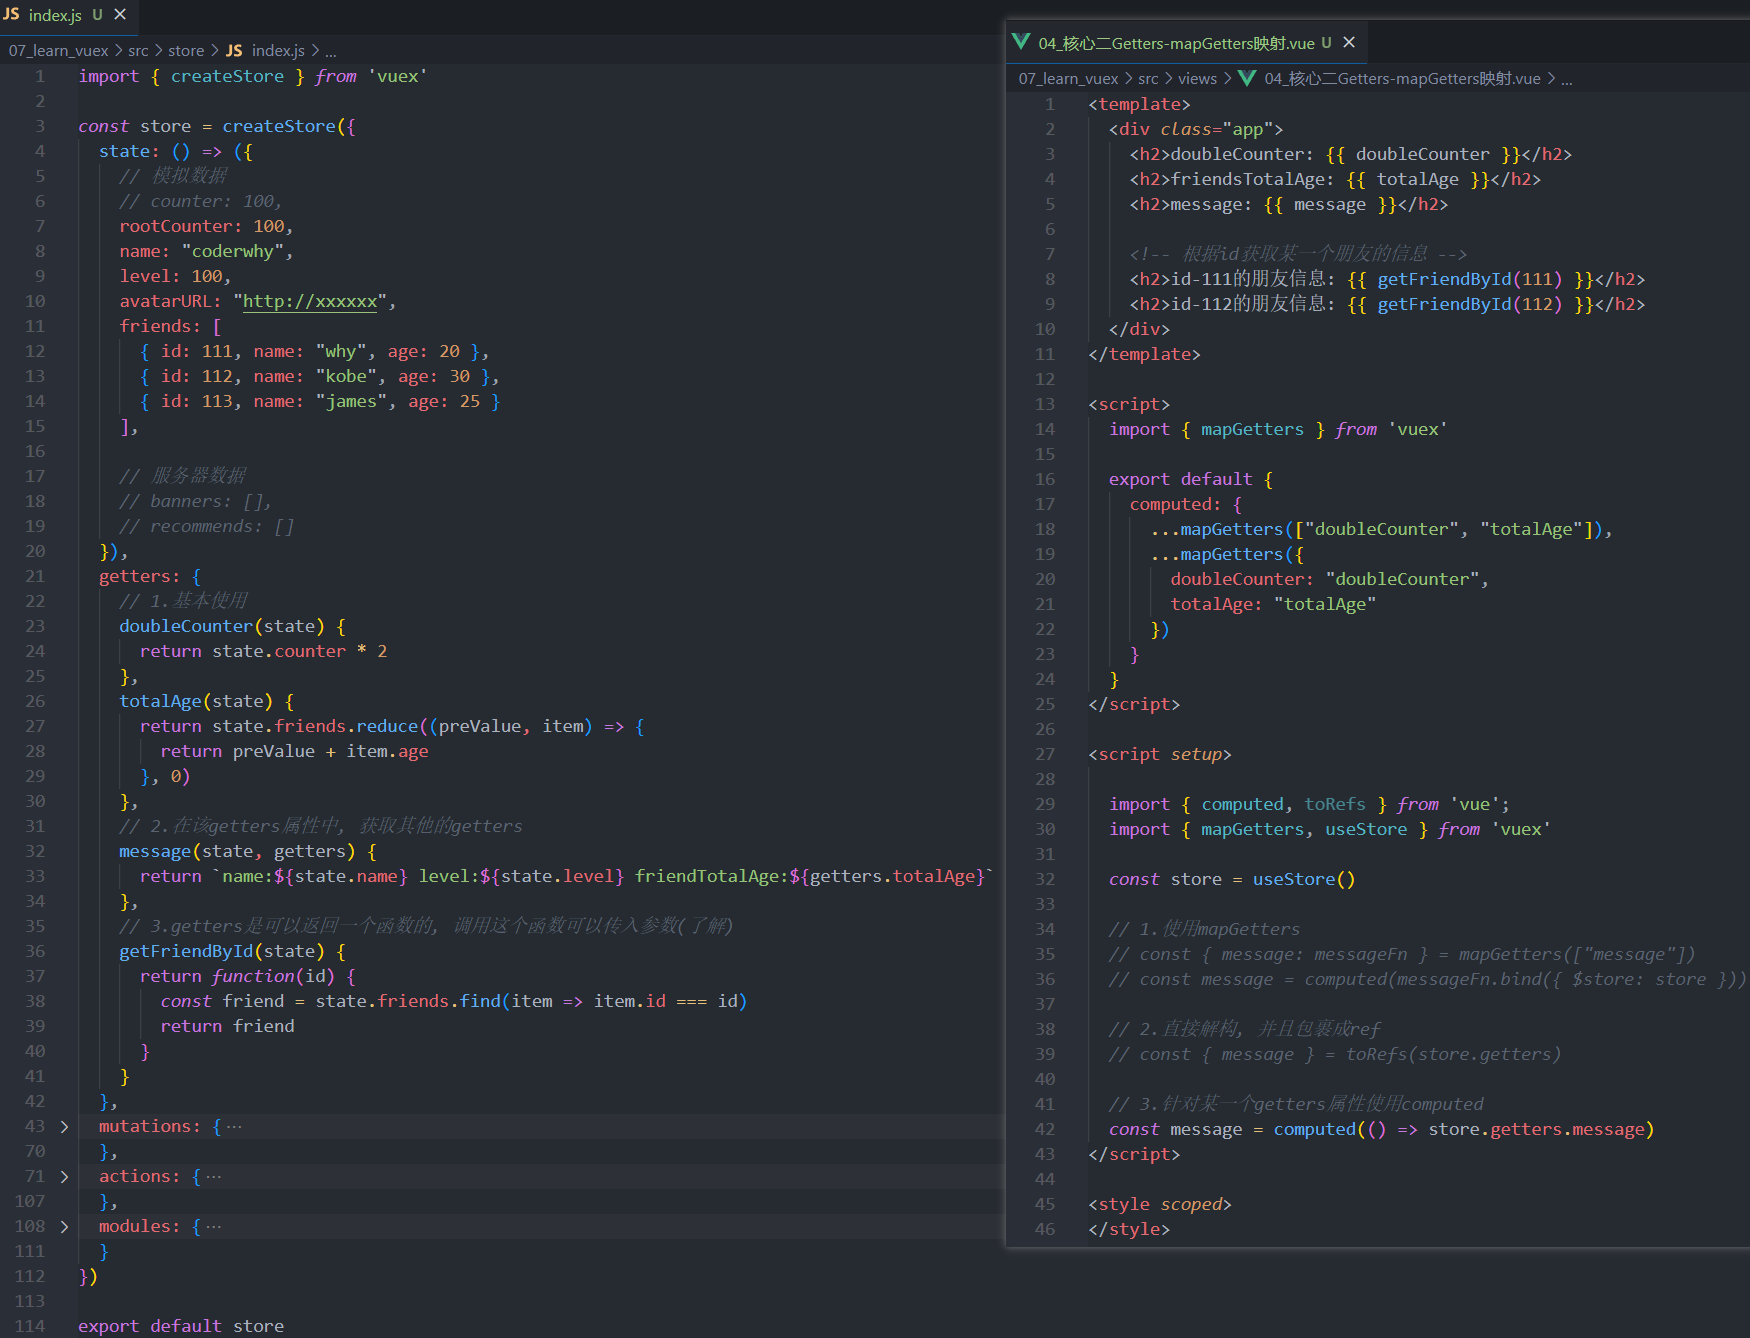Click the .vue filename in right breadcrumb
The width and height of the screenshot is (1750, 1338).
click(x=1402, y=78)
